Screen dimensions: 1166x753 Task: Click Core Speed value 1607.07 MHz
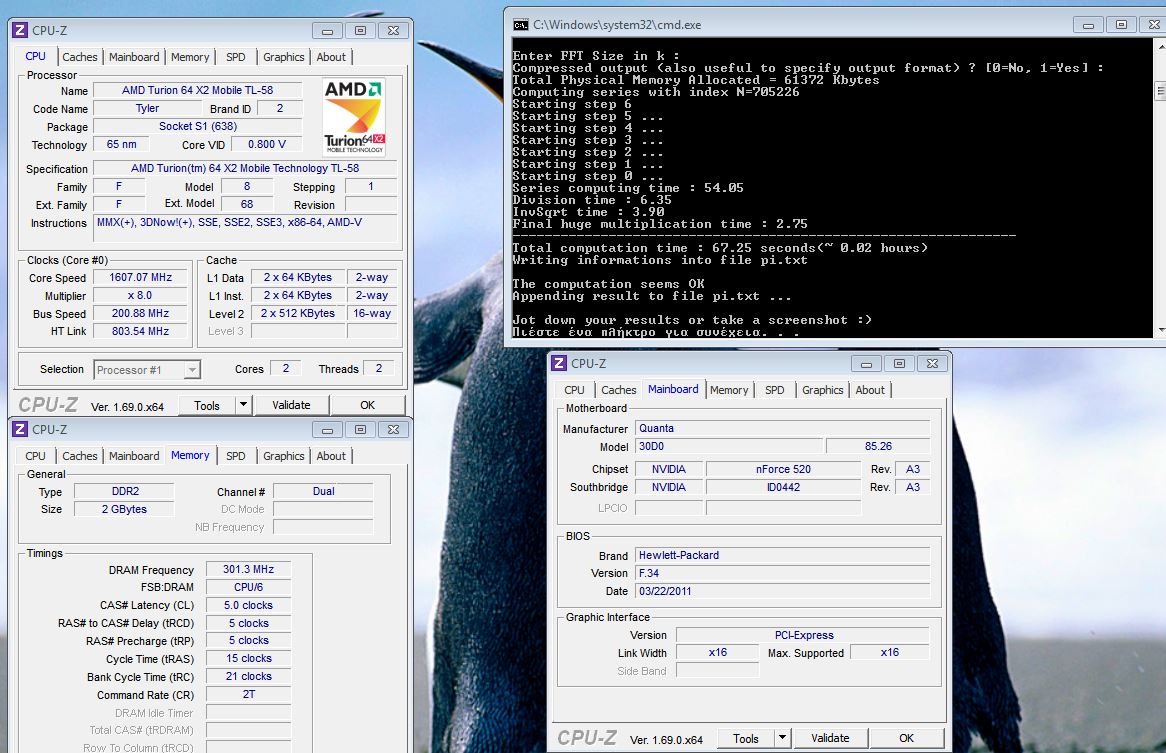coord(141,277)
